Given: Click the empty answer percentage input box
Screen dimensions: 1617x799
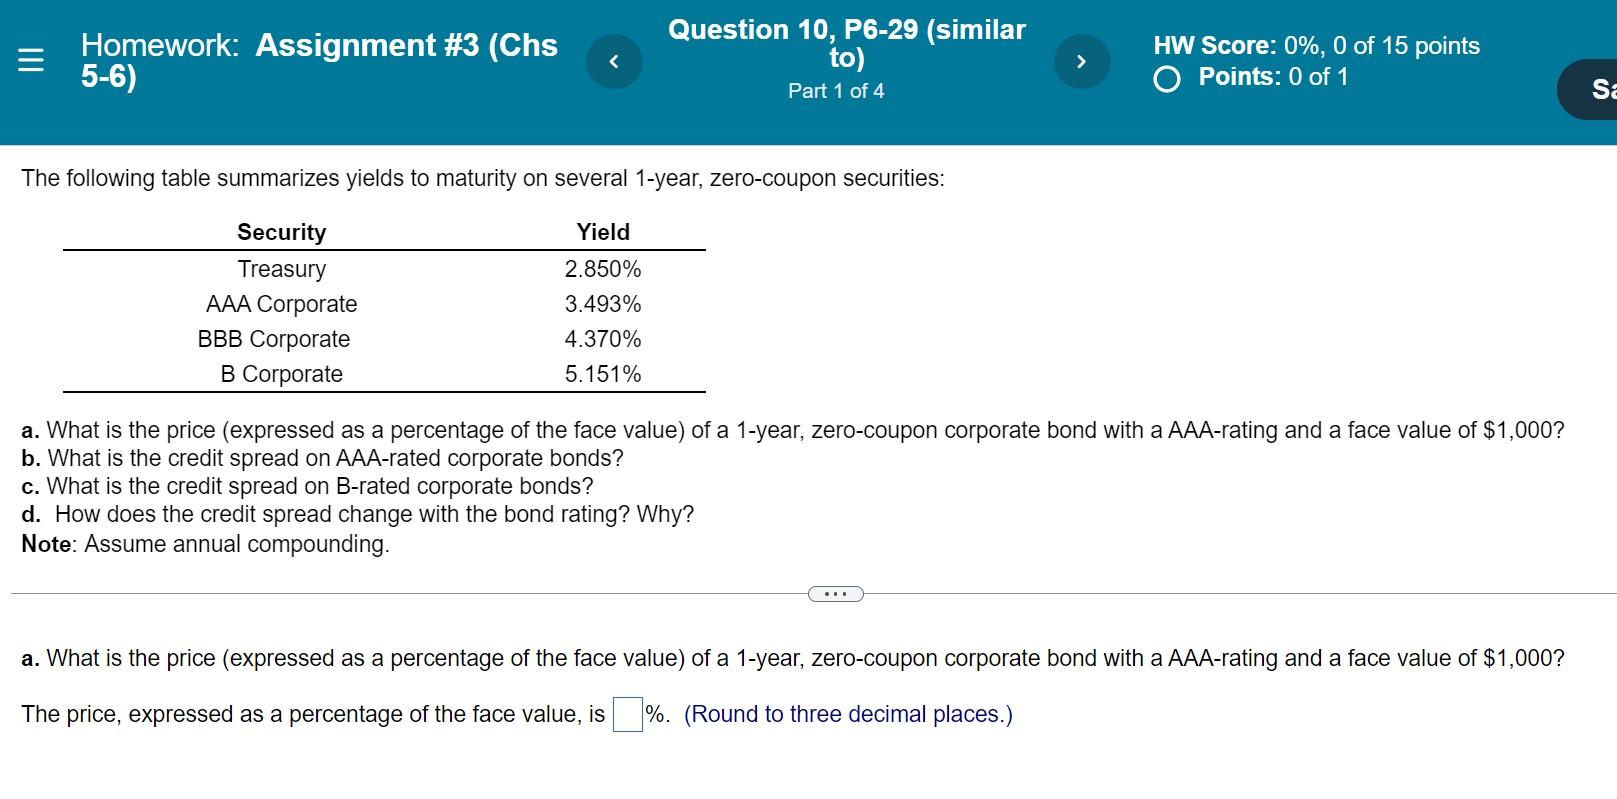Looking at the screenshot, I should pyautogui.click(x=627, y=714).
